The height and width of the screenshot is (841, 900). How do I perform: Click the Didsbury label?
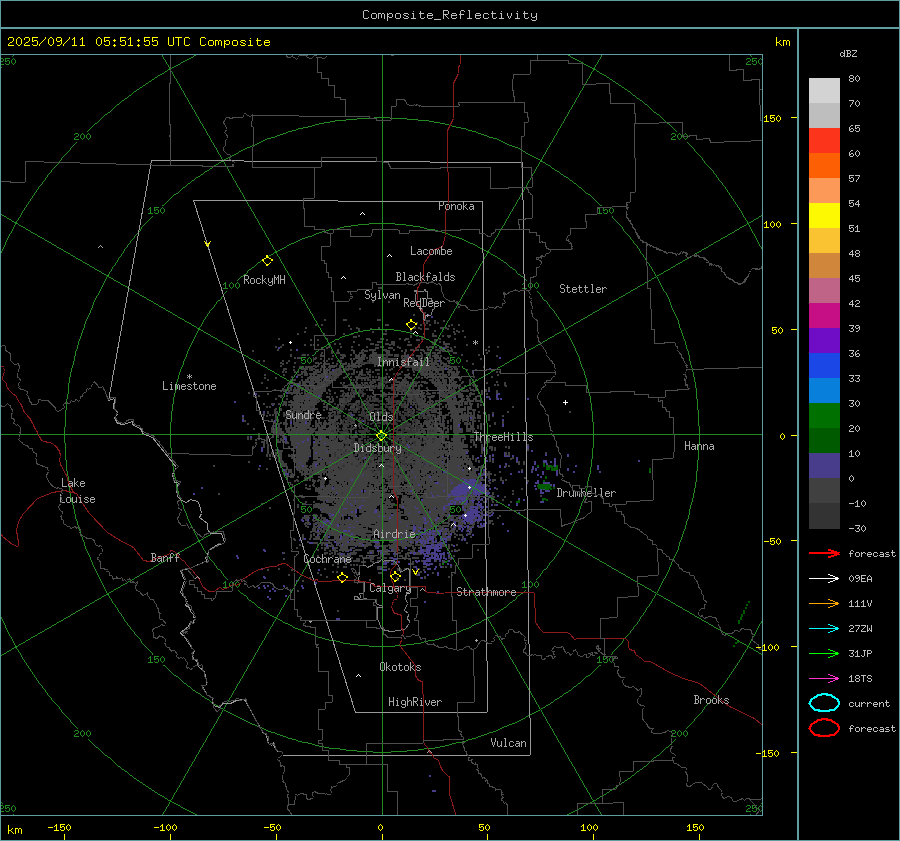377,448
